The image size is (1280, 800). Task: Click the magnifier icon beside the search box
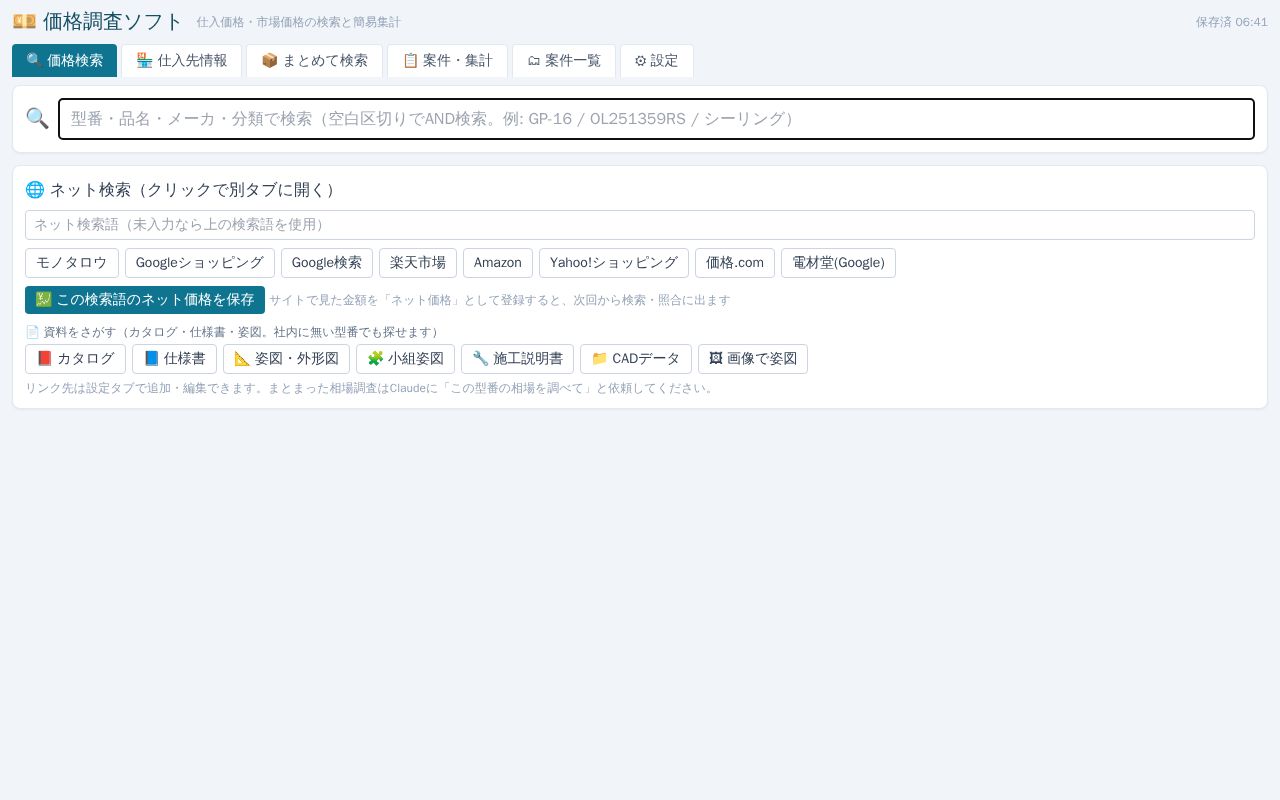37,118
